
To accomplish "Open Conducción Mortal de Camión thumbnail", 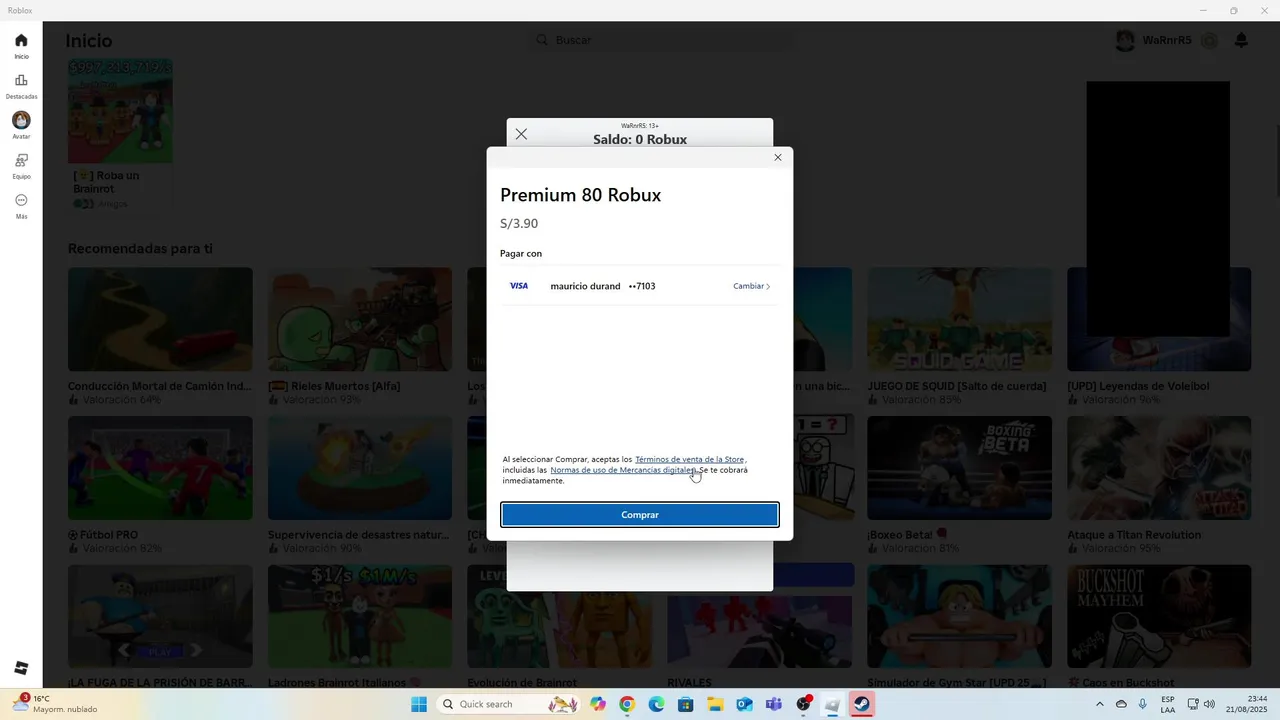I will (x=160, y=319).
